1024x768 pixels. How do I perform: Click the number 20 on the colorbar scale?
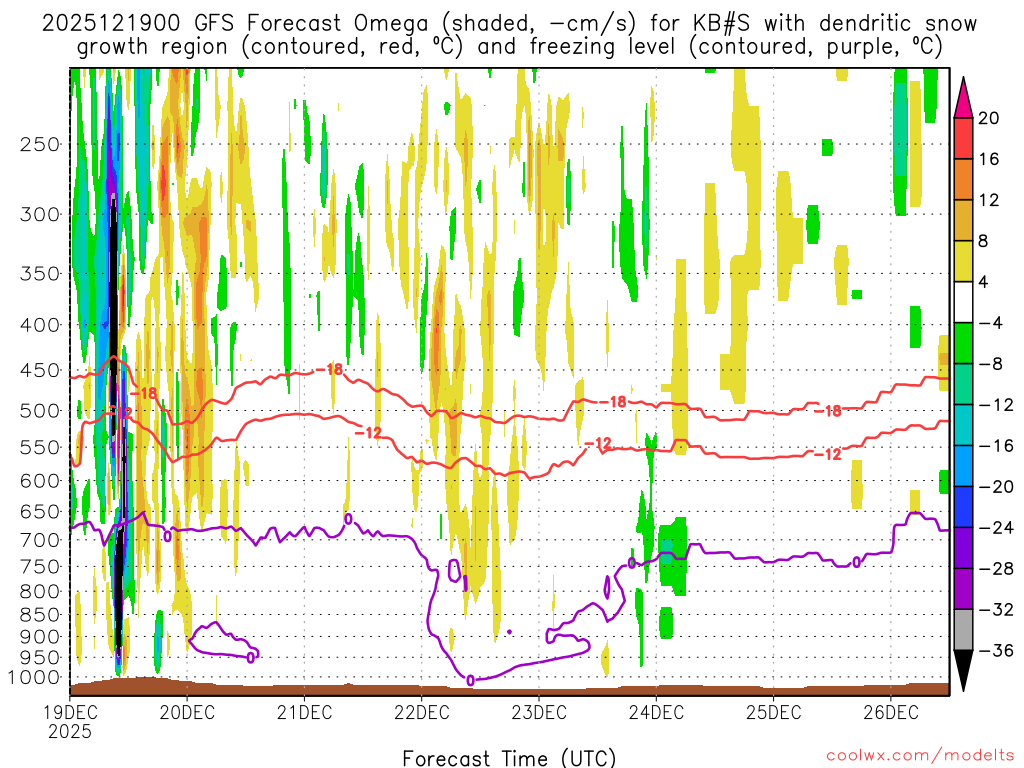click(x=989, y=118)
